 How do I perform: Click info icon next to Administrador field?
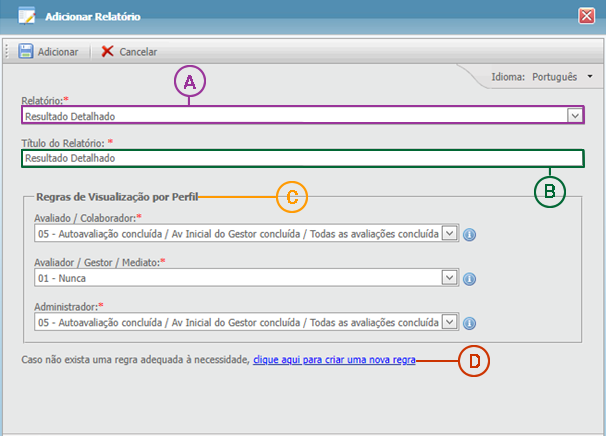pyautogui.click(x=468, y=323)
